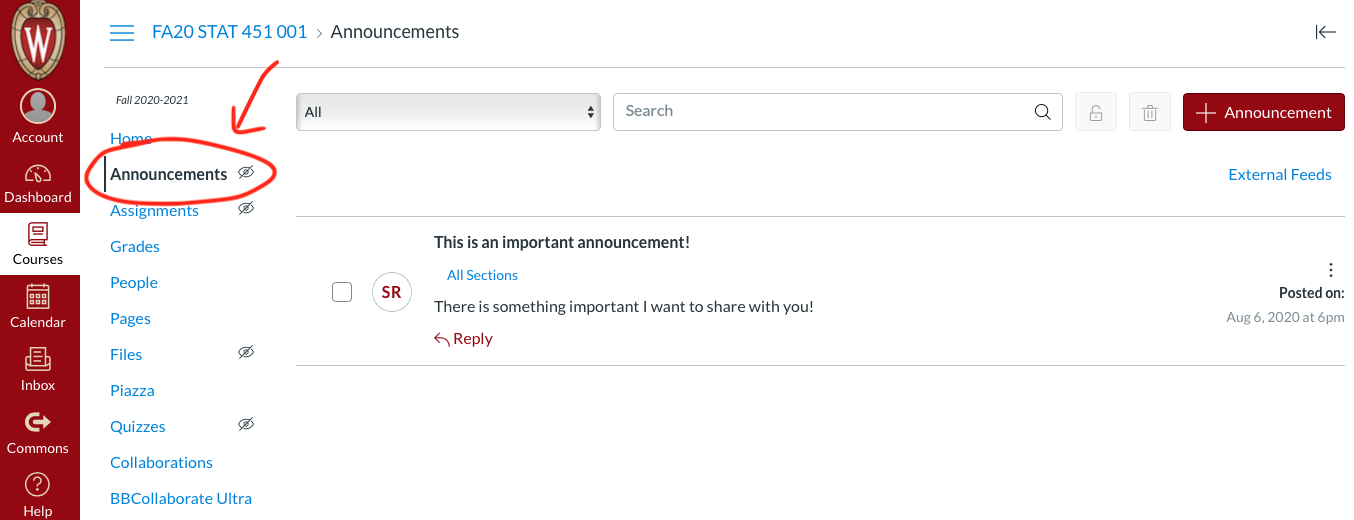
Task: Click the search magnifier icon
Action: 1042,111
